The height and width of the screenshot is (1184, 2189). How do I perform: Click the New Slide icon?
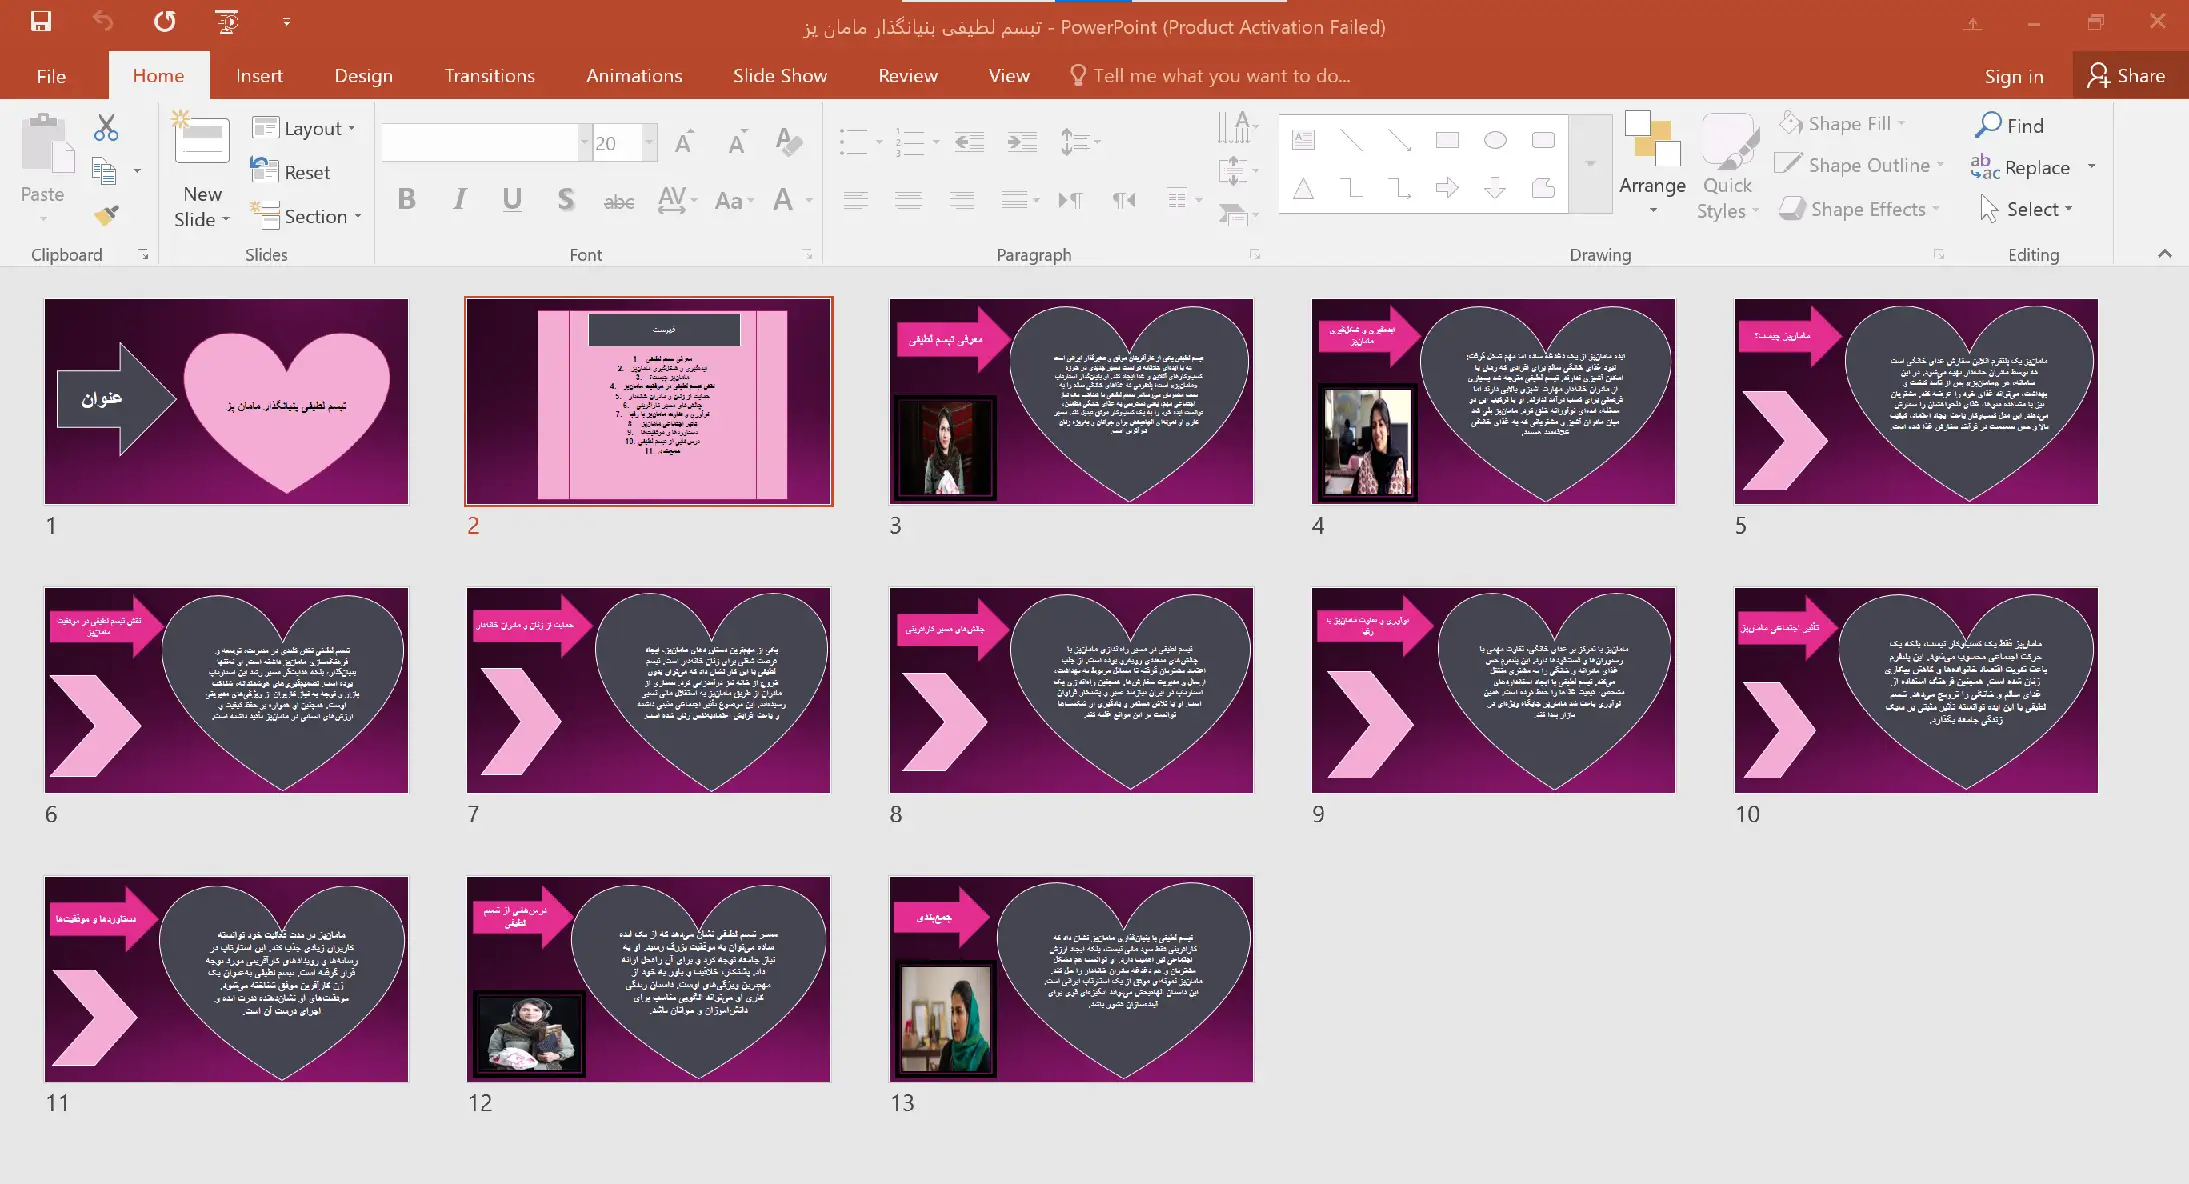point(201,141)
